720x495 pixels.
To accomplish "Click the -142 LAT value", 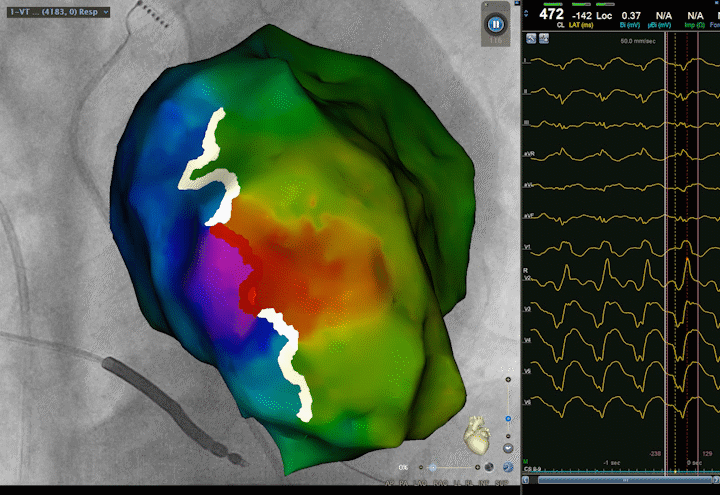I will tap(582, 16).
